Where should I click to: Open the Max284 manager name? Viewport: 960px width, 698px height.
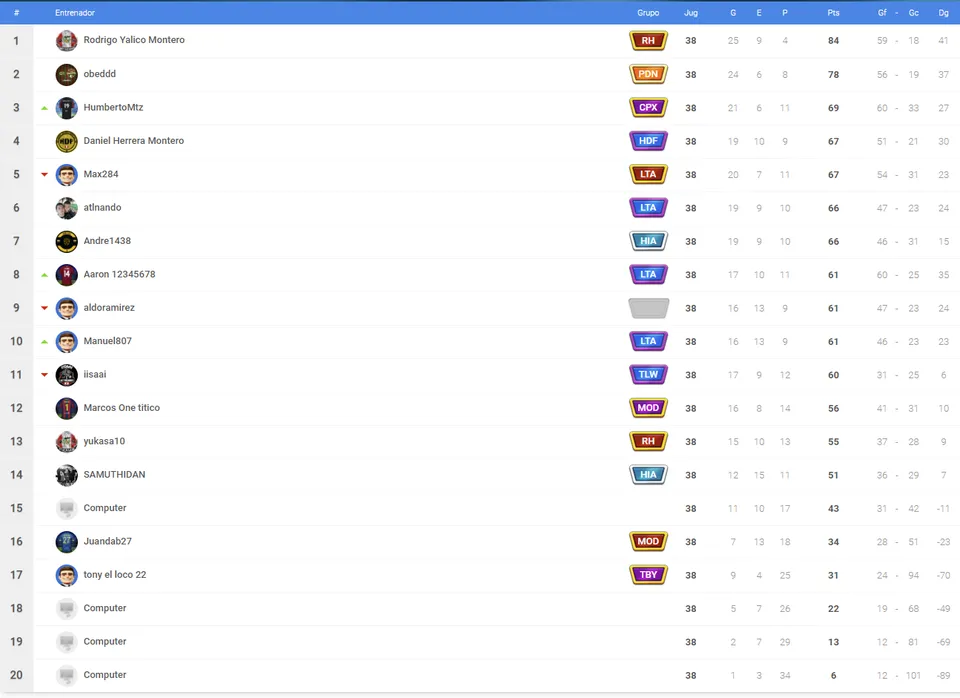click(101, 174)
